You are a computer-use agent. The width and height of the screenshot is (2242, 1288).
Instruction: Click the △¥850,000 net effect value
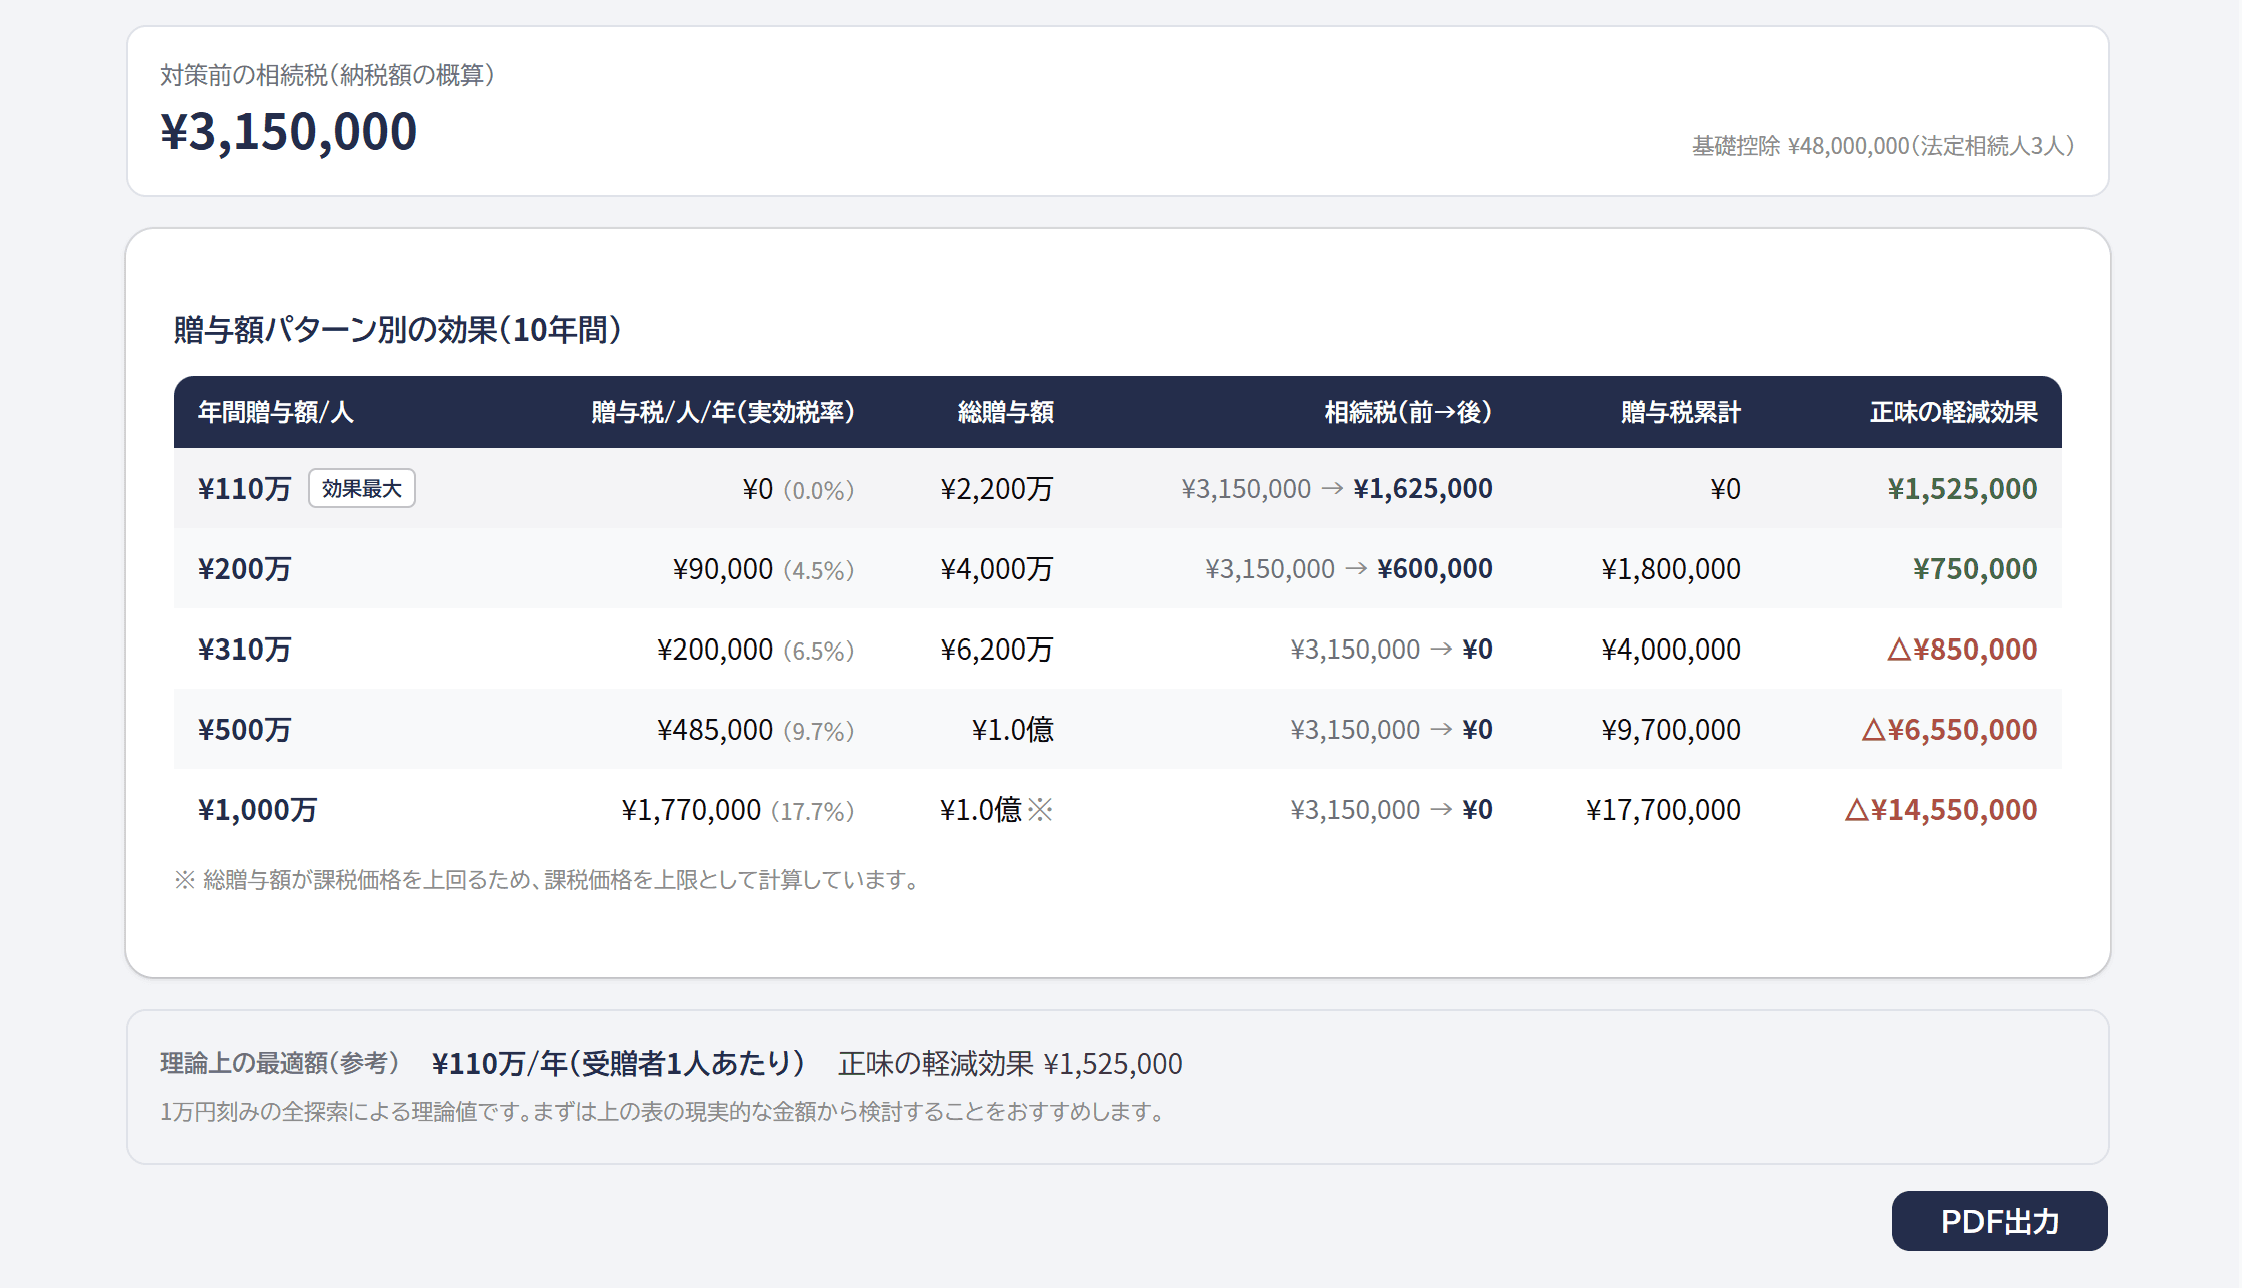1962,649
